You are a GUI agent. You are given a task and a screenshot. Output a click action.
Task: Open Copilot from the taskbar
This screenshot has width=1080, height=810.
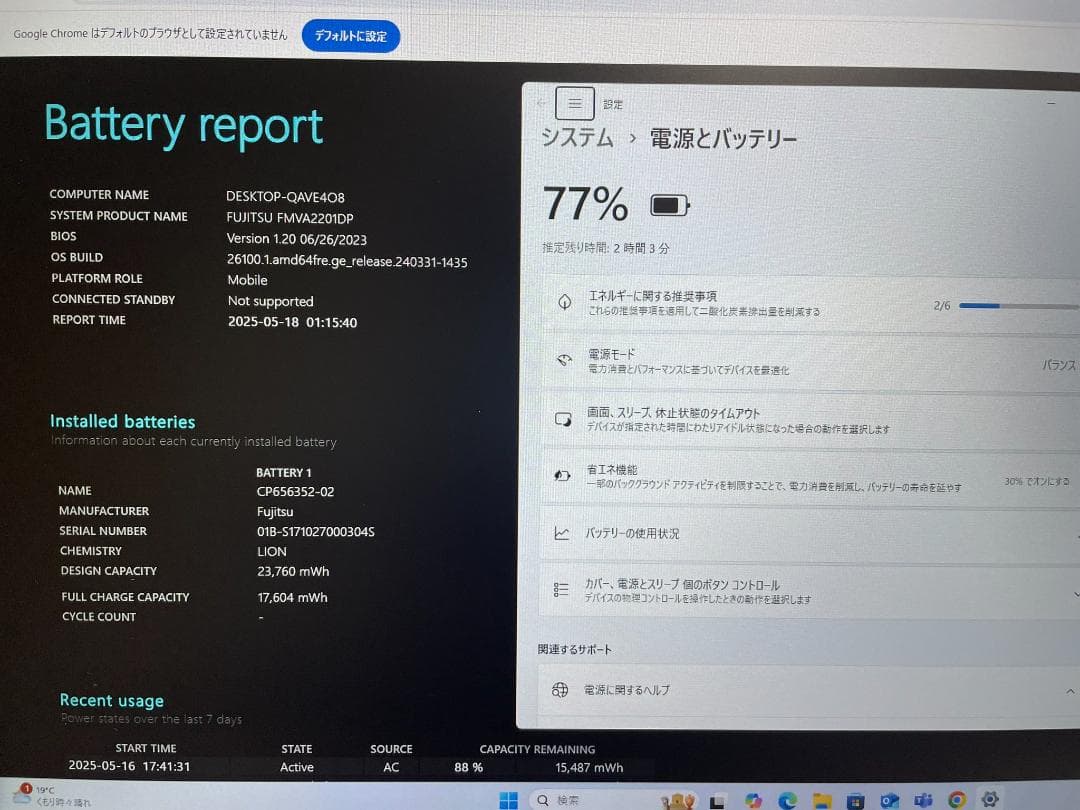(751, 798)
